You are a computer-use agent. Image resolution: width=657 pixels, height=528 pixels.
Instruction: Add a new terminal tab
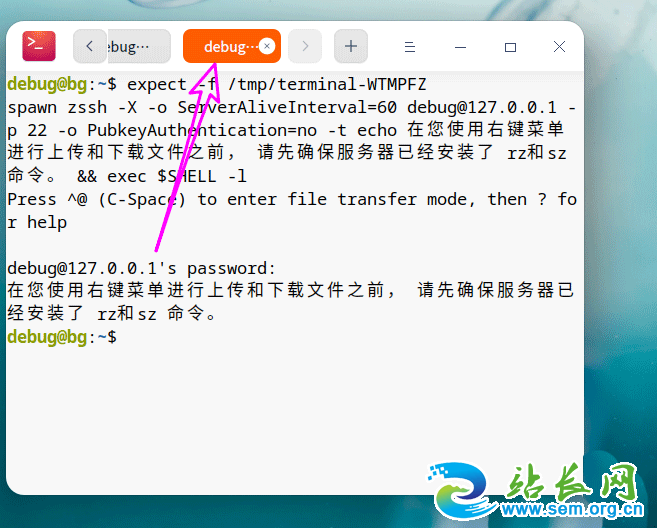tap(351, 46)
